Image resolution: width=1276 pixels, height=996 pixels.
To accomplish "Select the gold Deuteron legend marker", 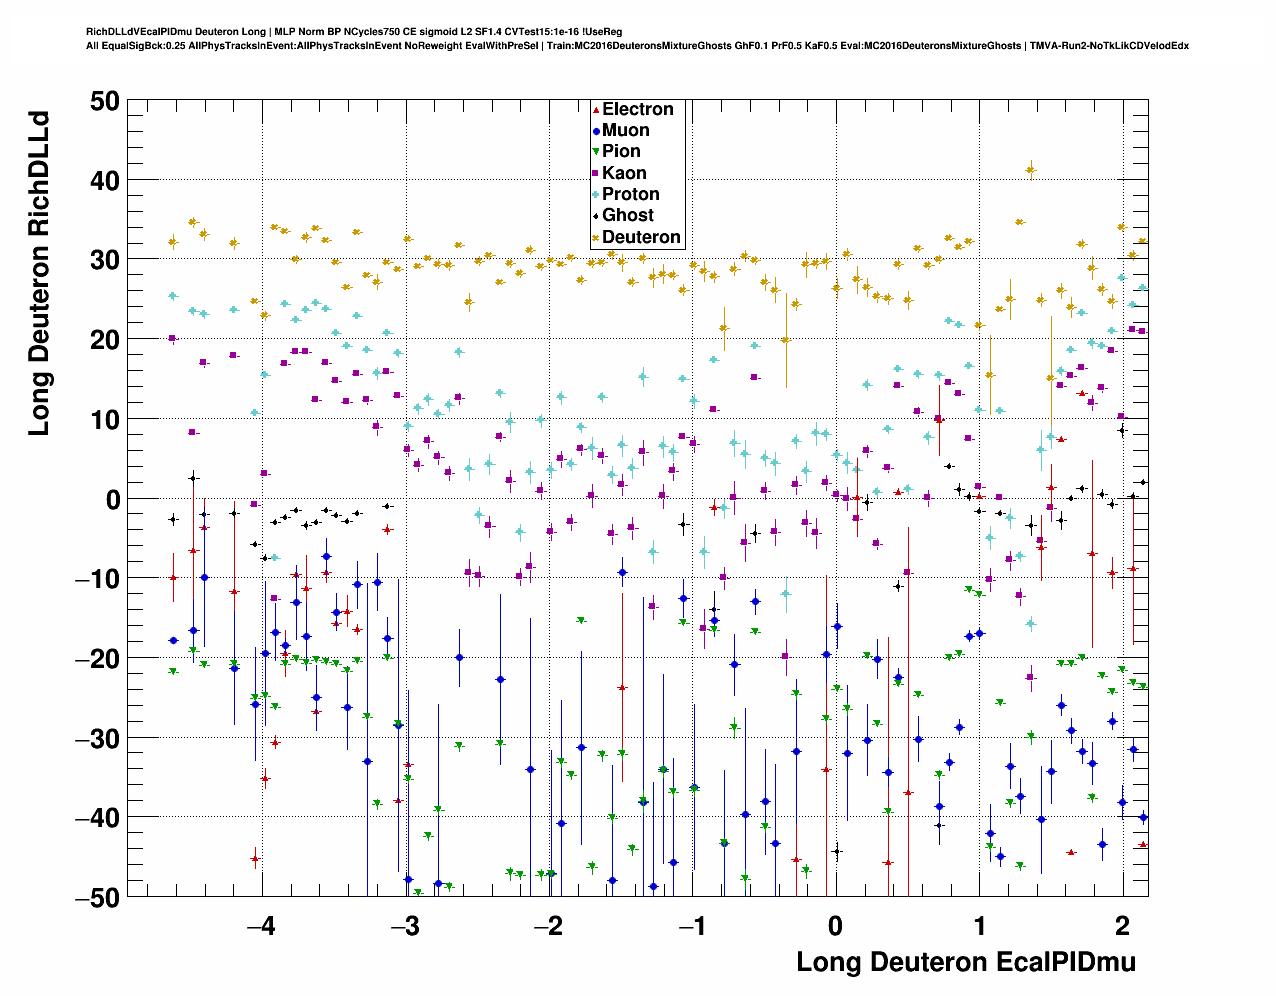I will 596,238.
